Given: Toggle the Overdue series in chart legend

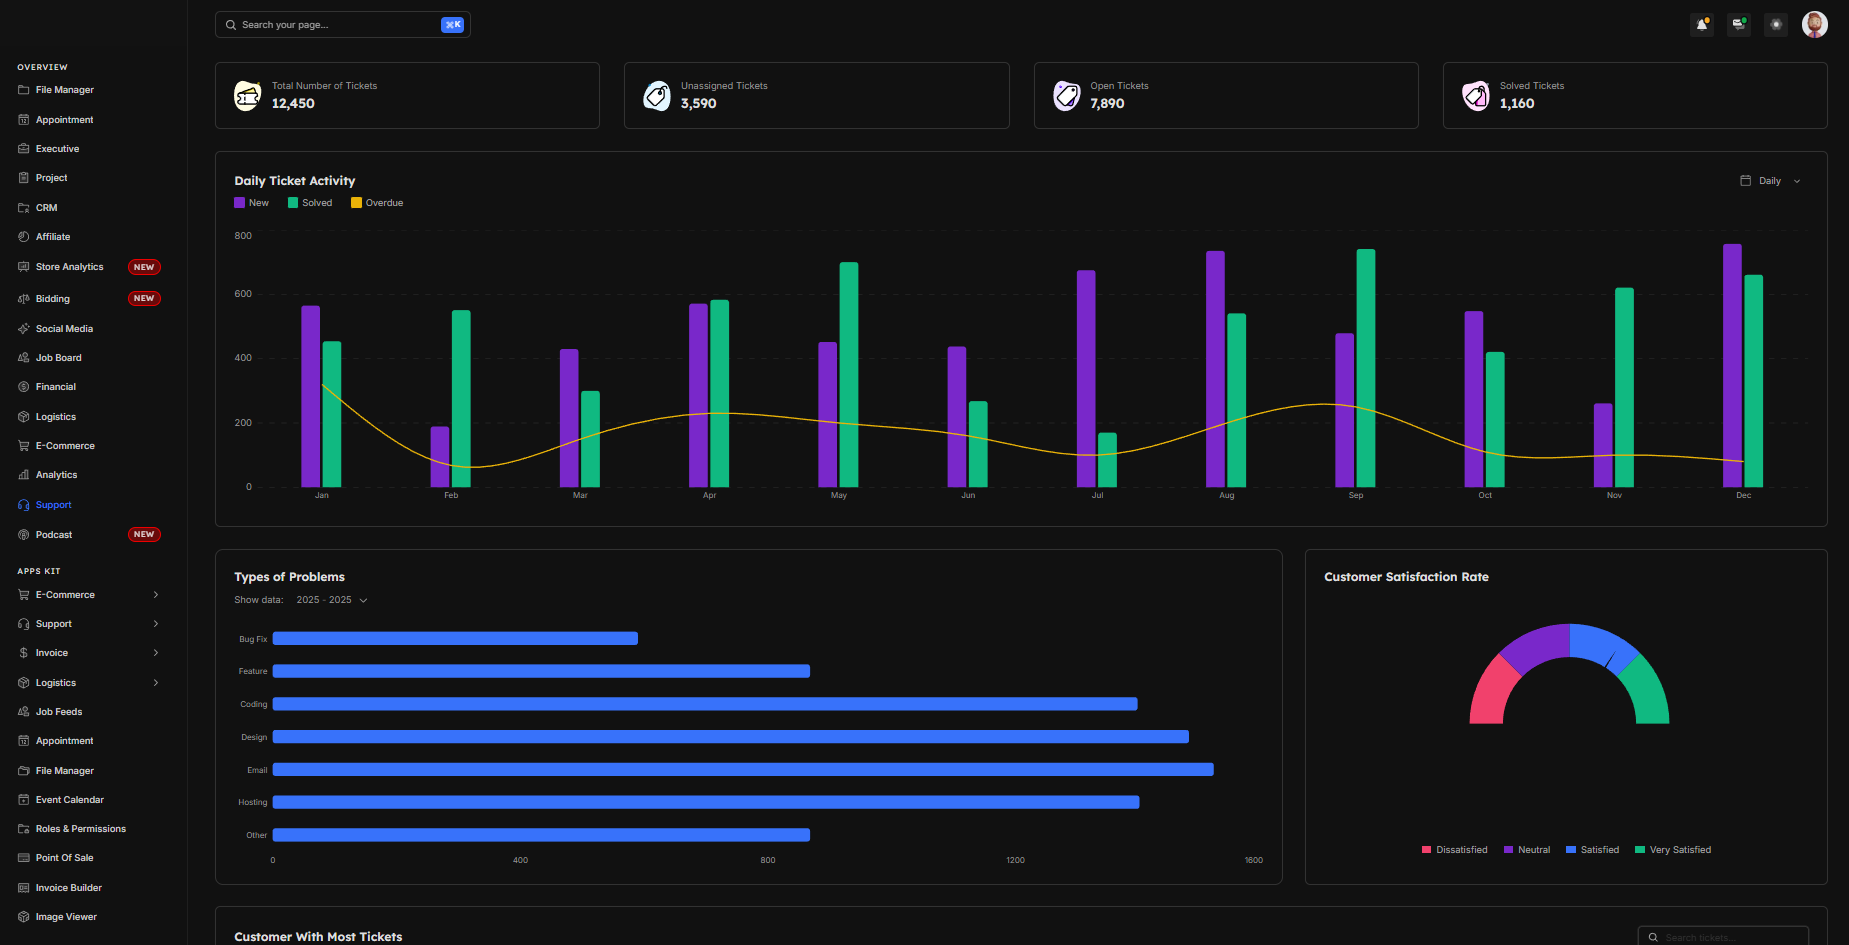Looking at the screenshot, I should (x=377, y=203).
